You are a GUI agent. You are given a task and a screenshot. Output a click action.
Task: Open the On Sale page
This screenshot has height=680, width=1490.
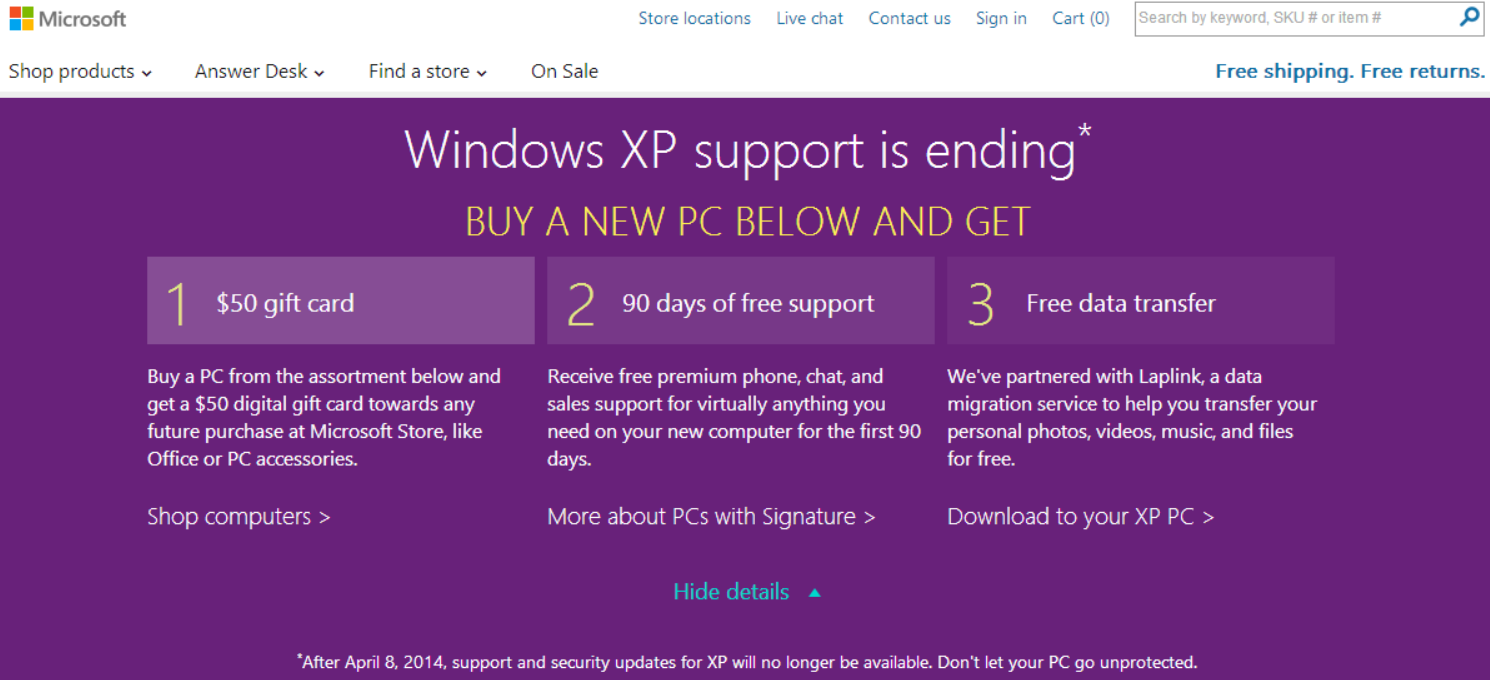(x=565, y=71)
